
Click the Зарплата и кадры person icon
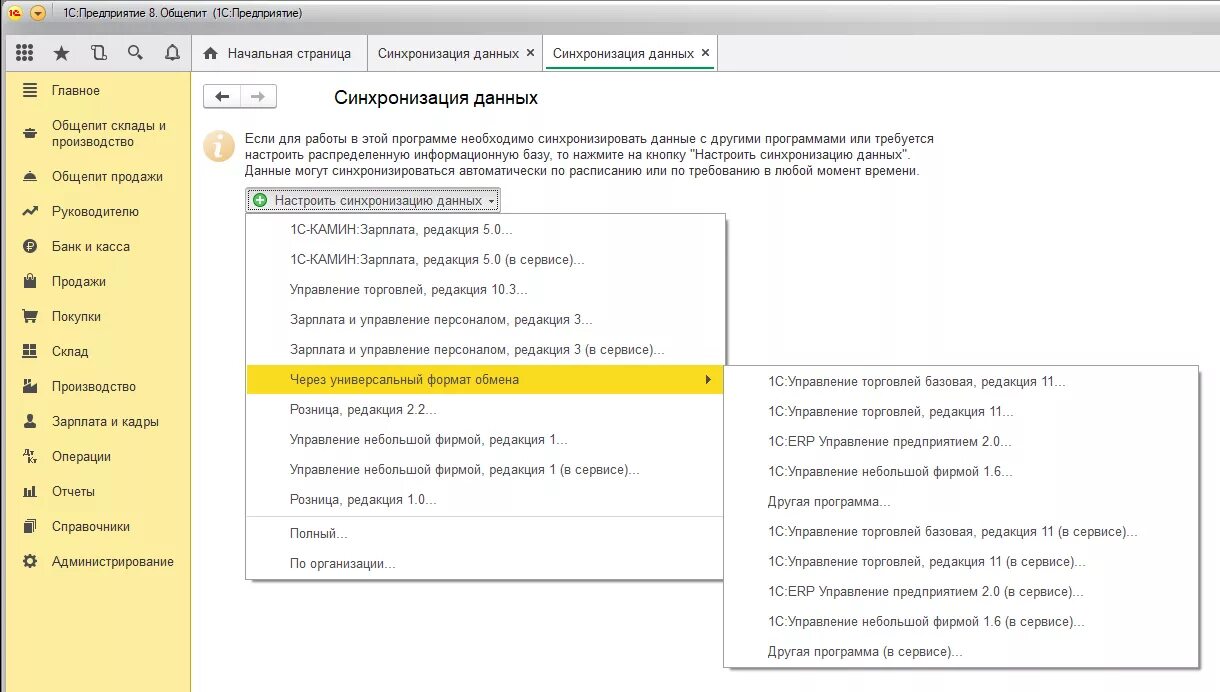point(30,421)
